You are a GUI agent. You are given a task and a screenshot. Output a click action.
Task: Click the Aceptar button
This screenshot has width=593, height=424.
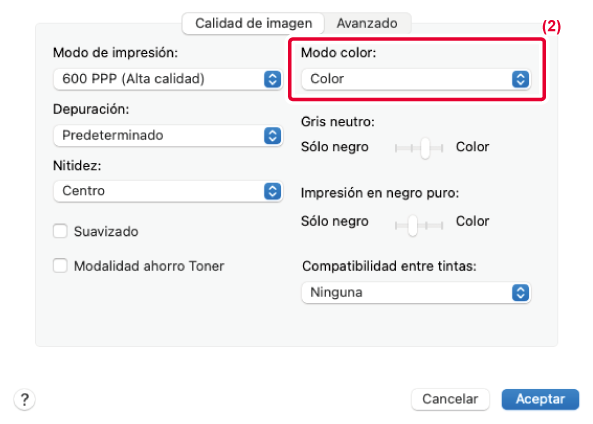(x=540, y=399)
